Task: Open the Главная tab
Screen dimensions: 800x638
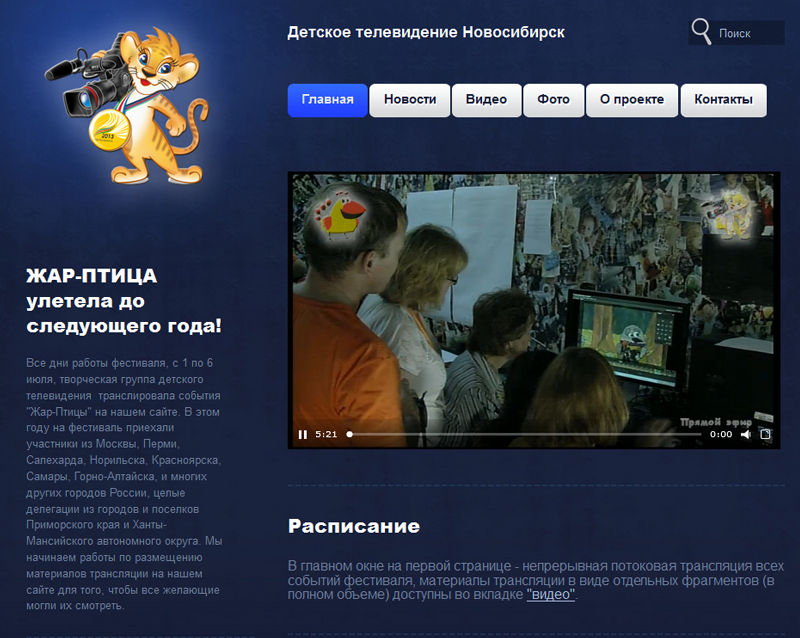Action: (328, 100)
